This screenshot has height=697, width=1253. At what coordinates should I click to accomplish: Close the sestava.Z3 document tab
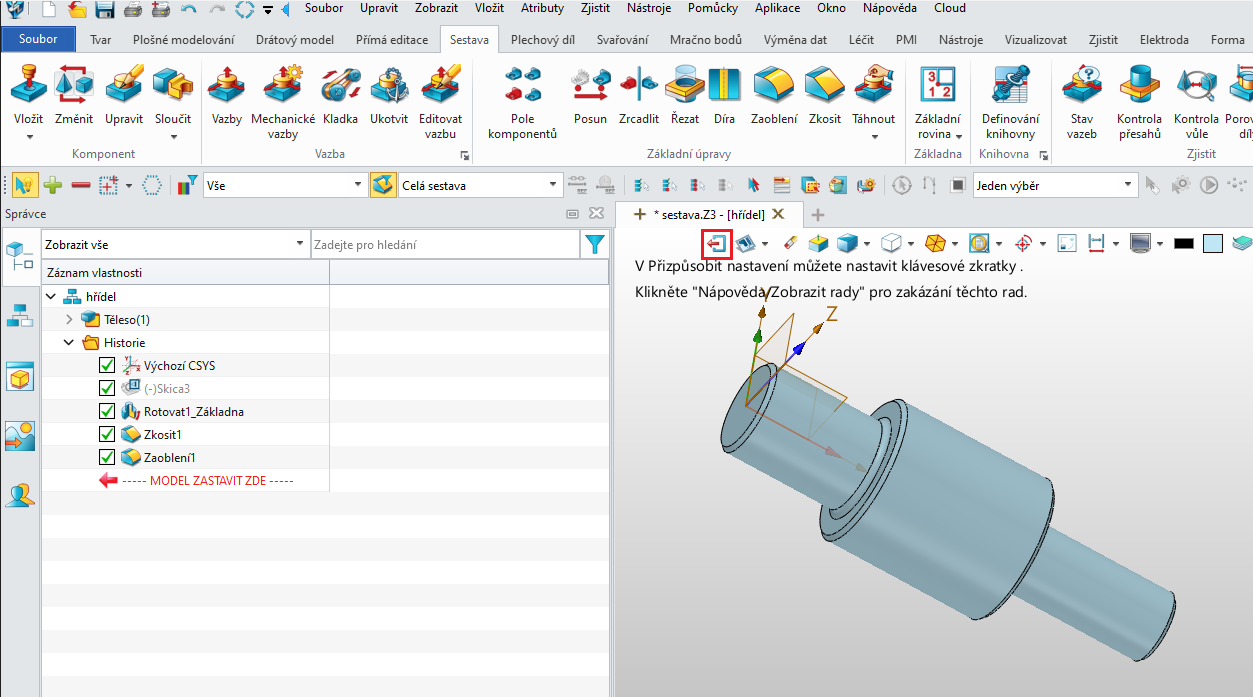click(780, 214)
